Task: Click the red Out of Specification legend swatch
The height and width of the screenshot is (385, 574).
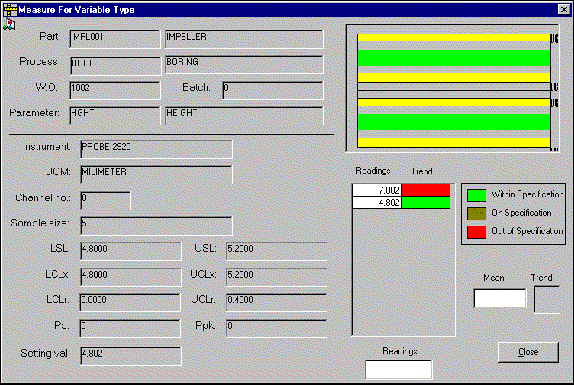Action: pyautogui.click(x=477, y=232)
